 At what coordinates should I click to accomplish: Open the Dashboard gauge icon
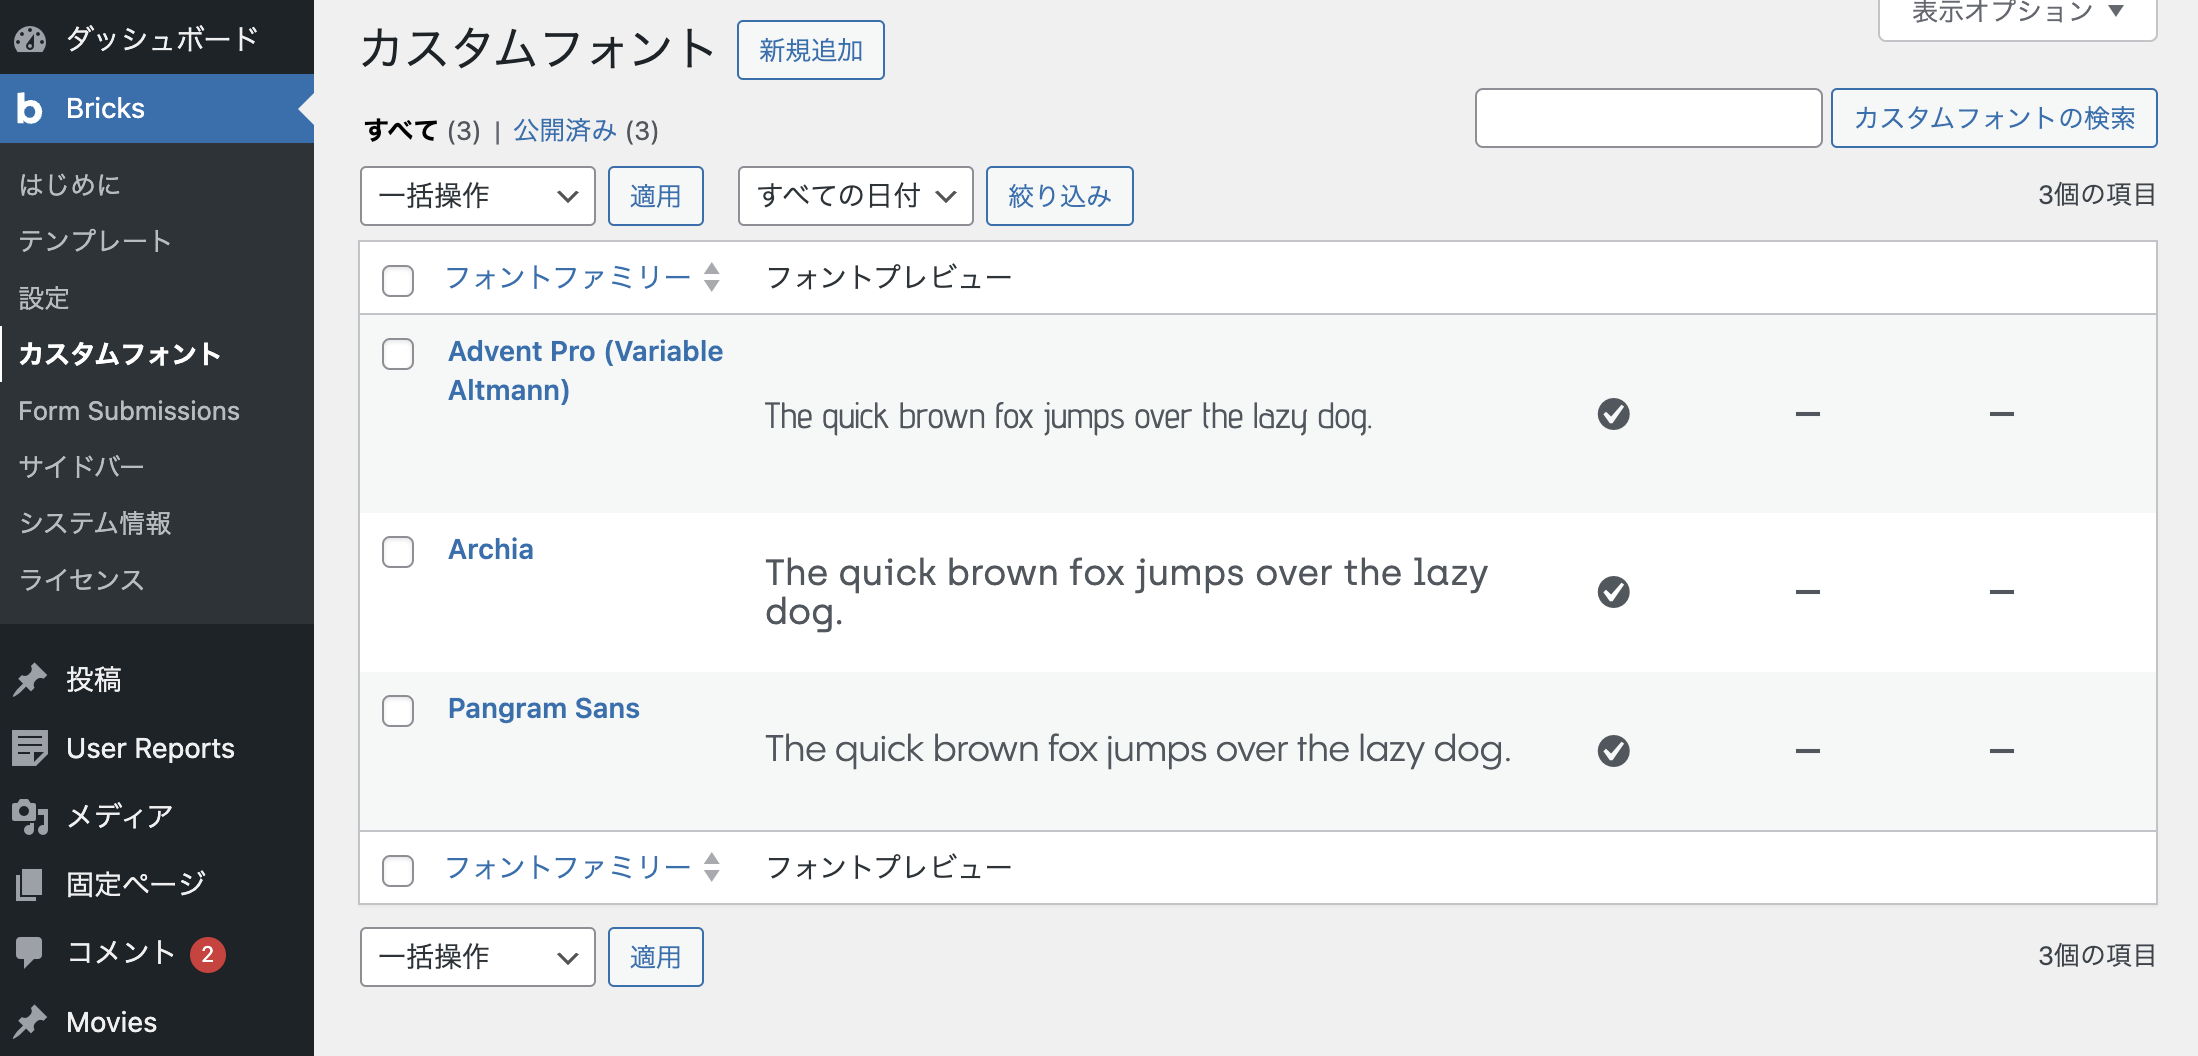coord(30,39)
